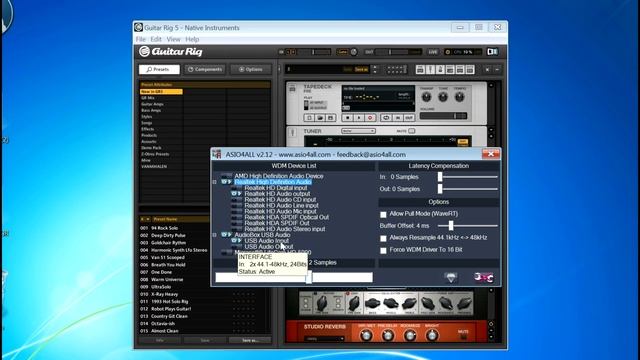Image resolution: width=640 pixels, height=360 pixels.
Task: Select Realtek HD Audio Line input
Action: click(x=281, y=206)
